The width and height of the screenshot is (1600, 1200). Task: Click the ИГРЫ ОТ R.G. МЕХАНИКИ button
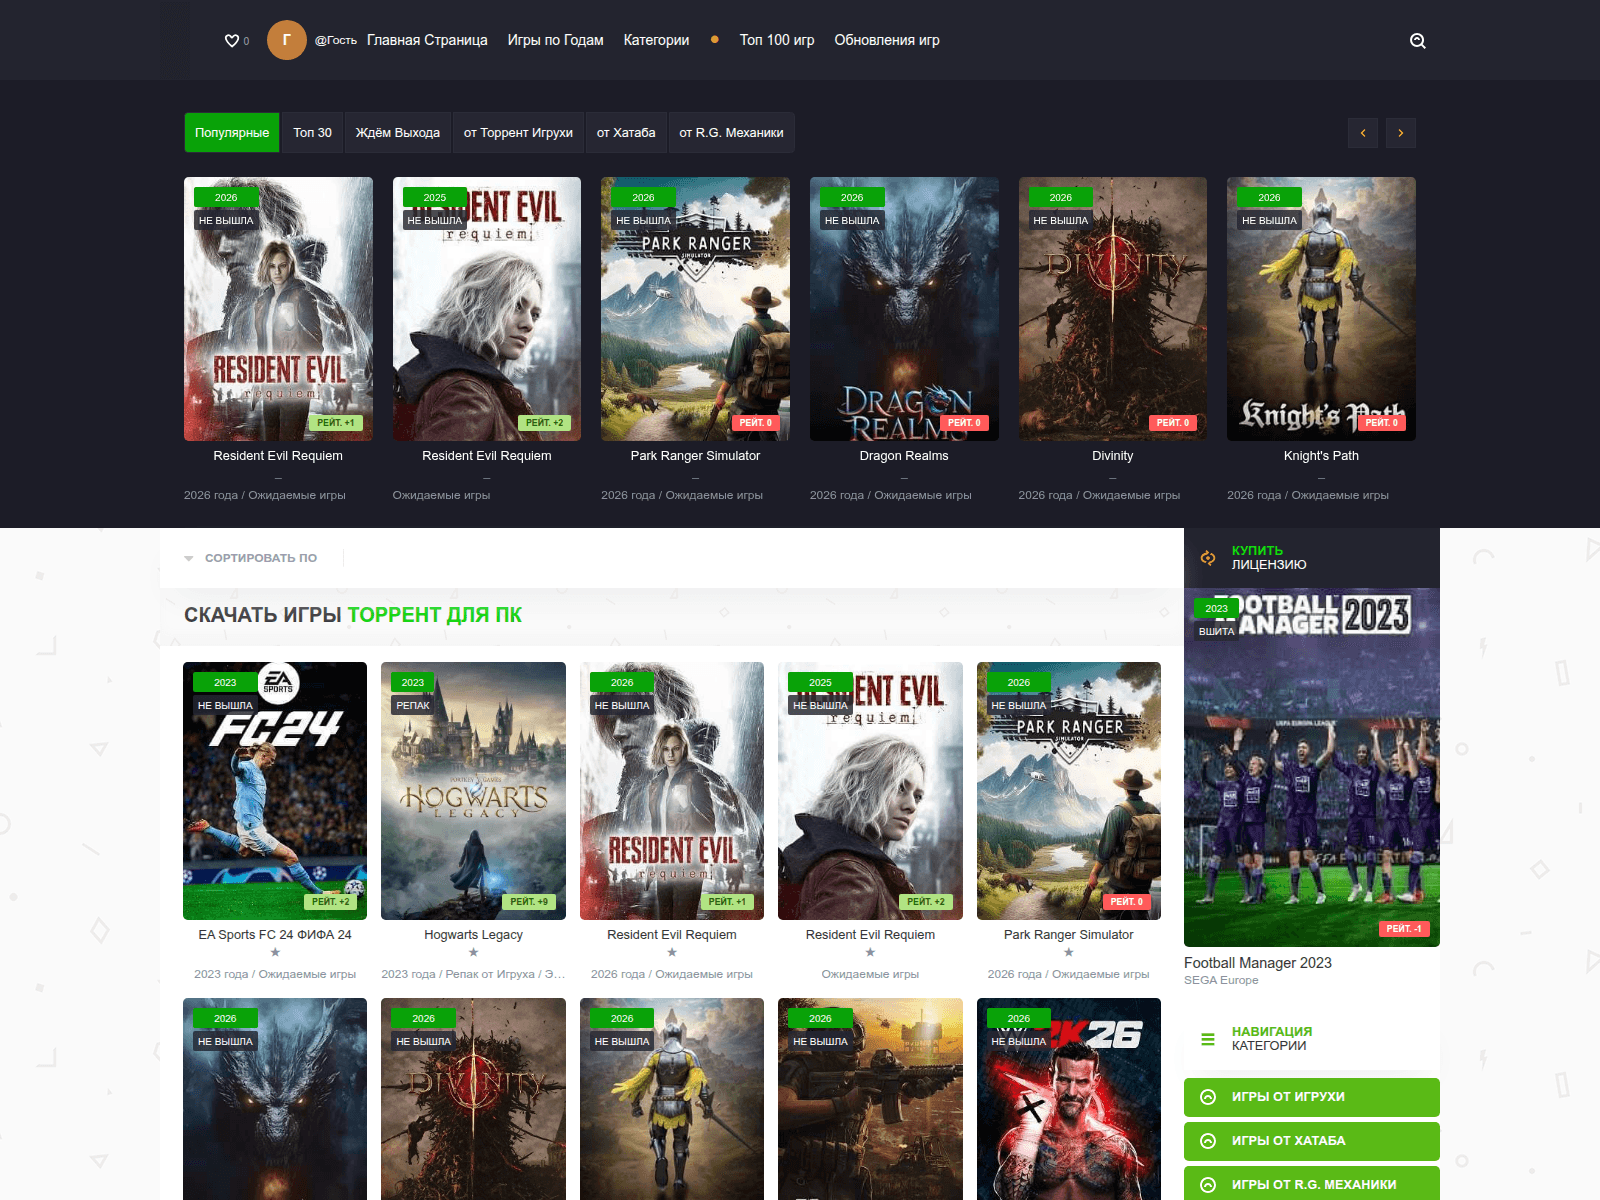[x=1311, y=1183]
